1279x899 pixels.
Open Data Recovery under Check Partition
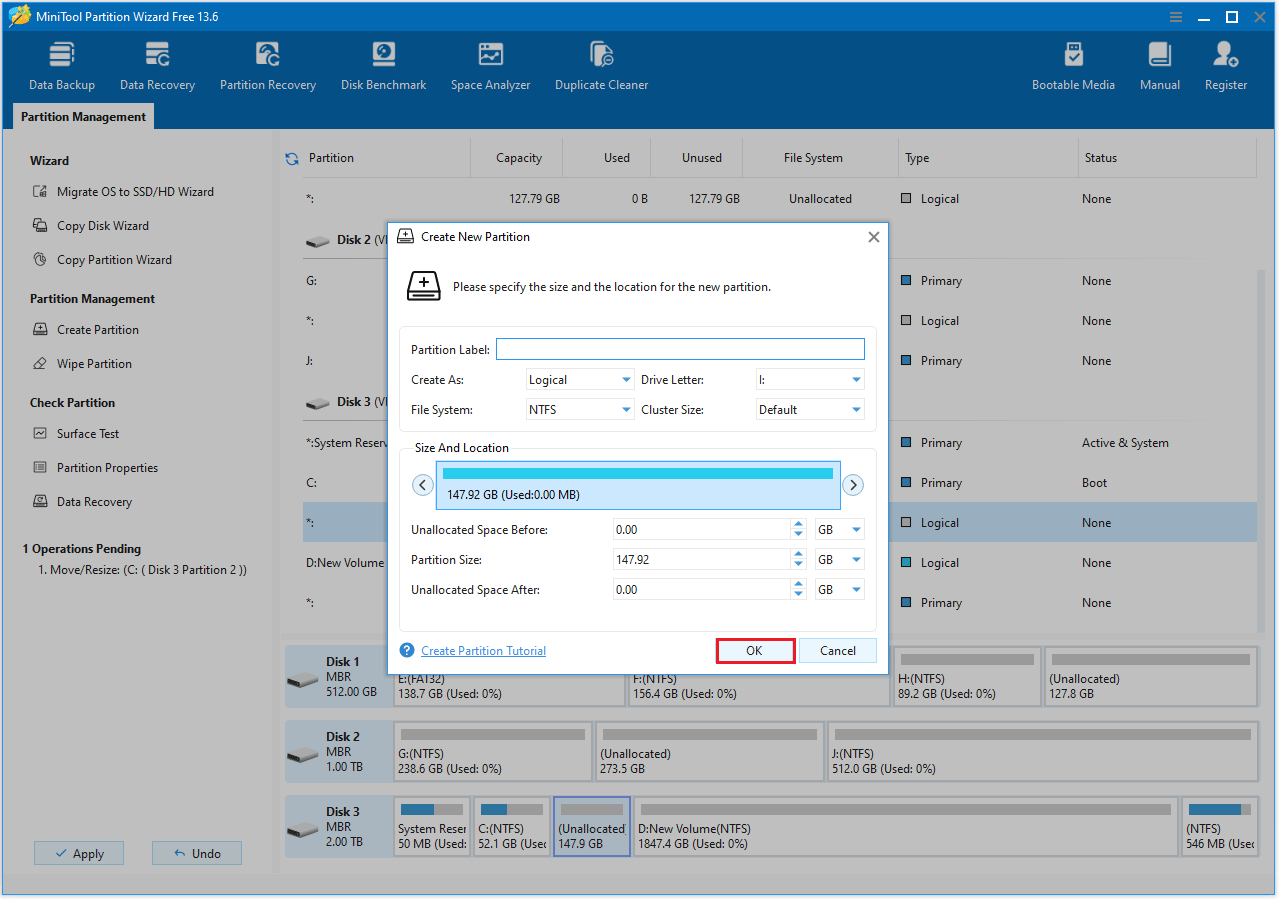point(82,502)
